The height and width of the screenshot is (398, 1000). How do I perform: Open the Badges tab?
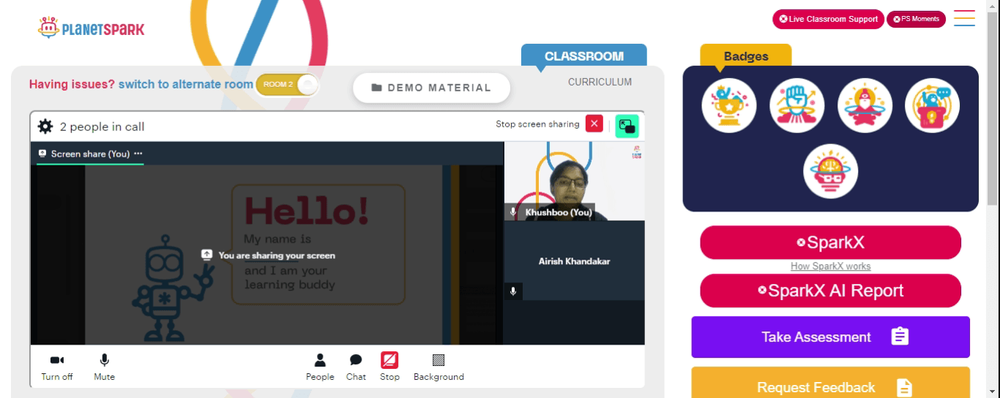746,56
